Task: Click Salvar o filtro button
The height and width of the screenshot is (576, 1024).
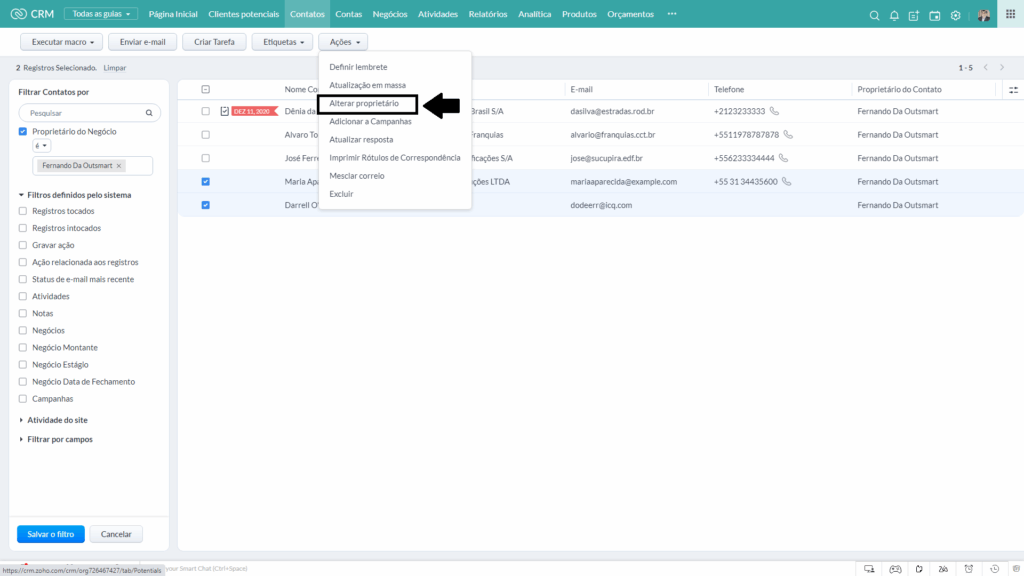Action: click(x=51, y=534)
